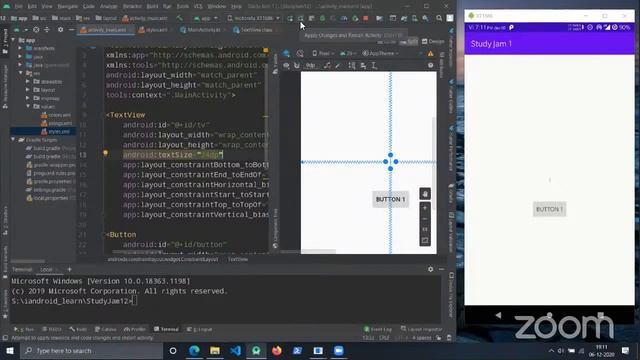
Task: Click the zoom to fit screen icon
Action: [x=425, y=240]
